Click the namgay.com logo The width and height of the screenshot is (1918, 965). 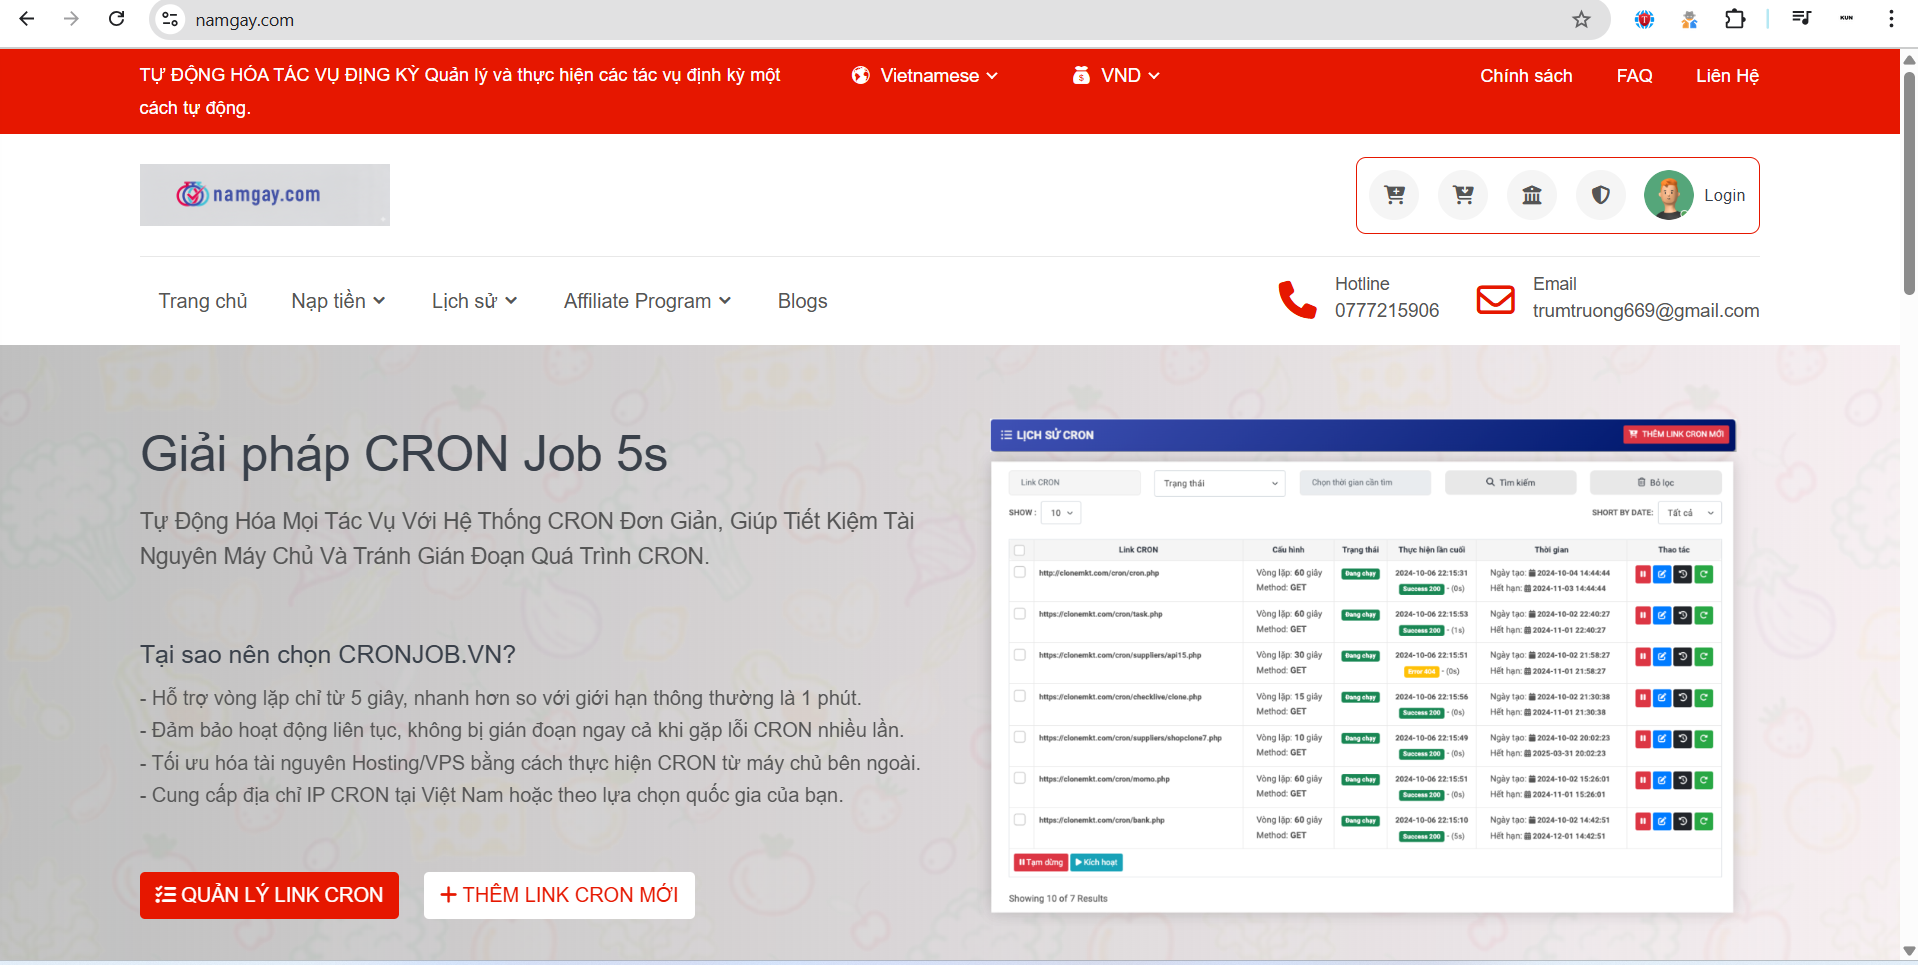coord(265,195)
